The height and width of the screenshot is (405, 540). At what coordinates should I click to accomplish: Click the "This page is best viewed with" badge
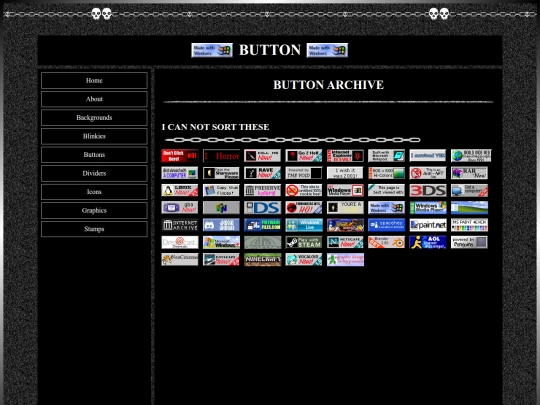(386, 190)
